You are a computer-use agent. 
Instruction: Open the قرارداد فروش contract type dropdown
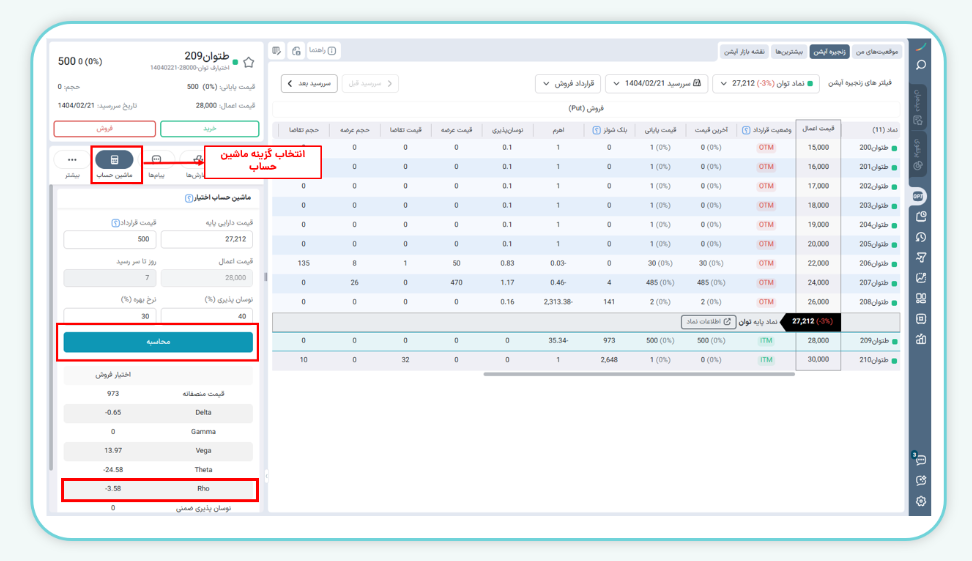(x=567, y=83)
